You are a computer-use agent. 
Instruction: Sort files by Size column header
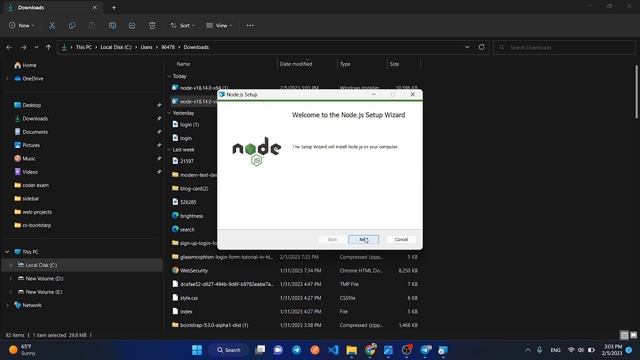394,64
